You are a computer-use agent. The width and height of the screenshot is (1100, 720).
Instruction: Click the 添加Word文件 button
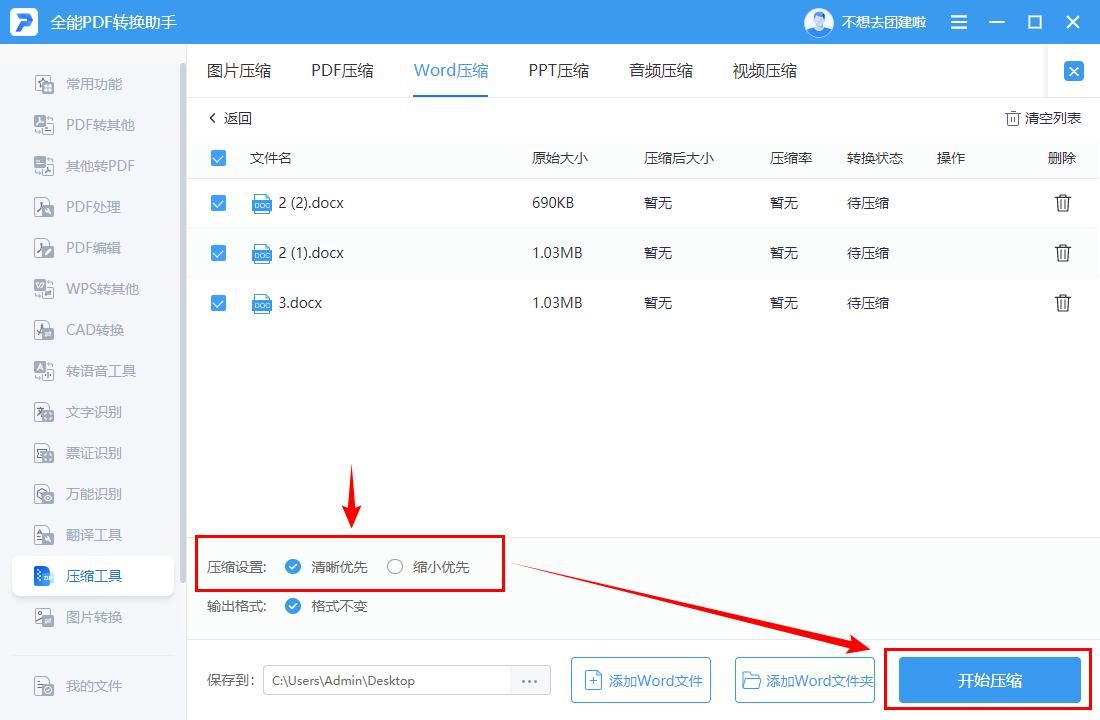640,680
